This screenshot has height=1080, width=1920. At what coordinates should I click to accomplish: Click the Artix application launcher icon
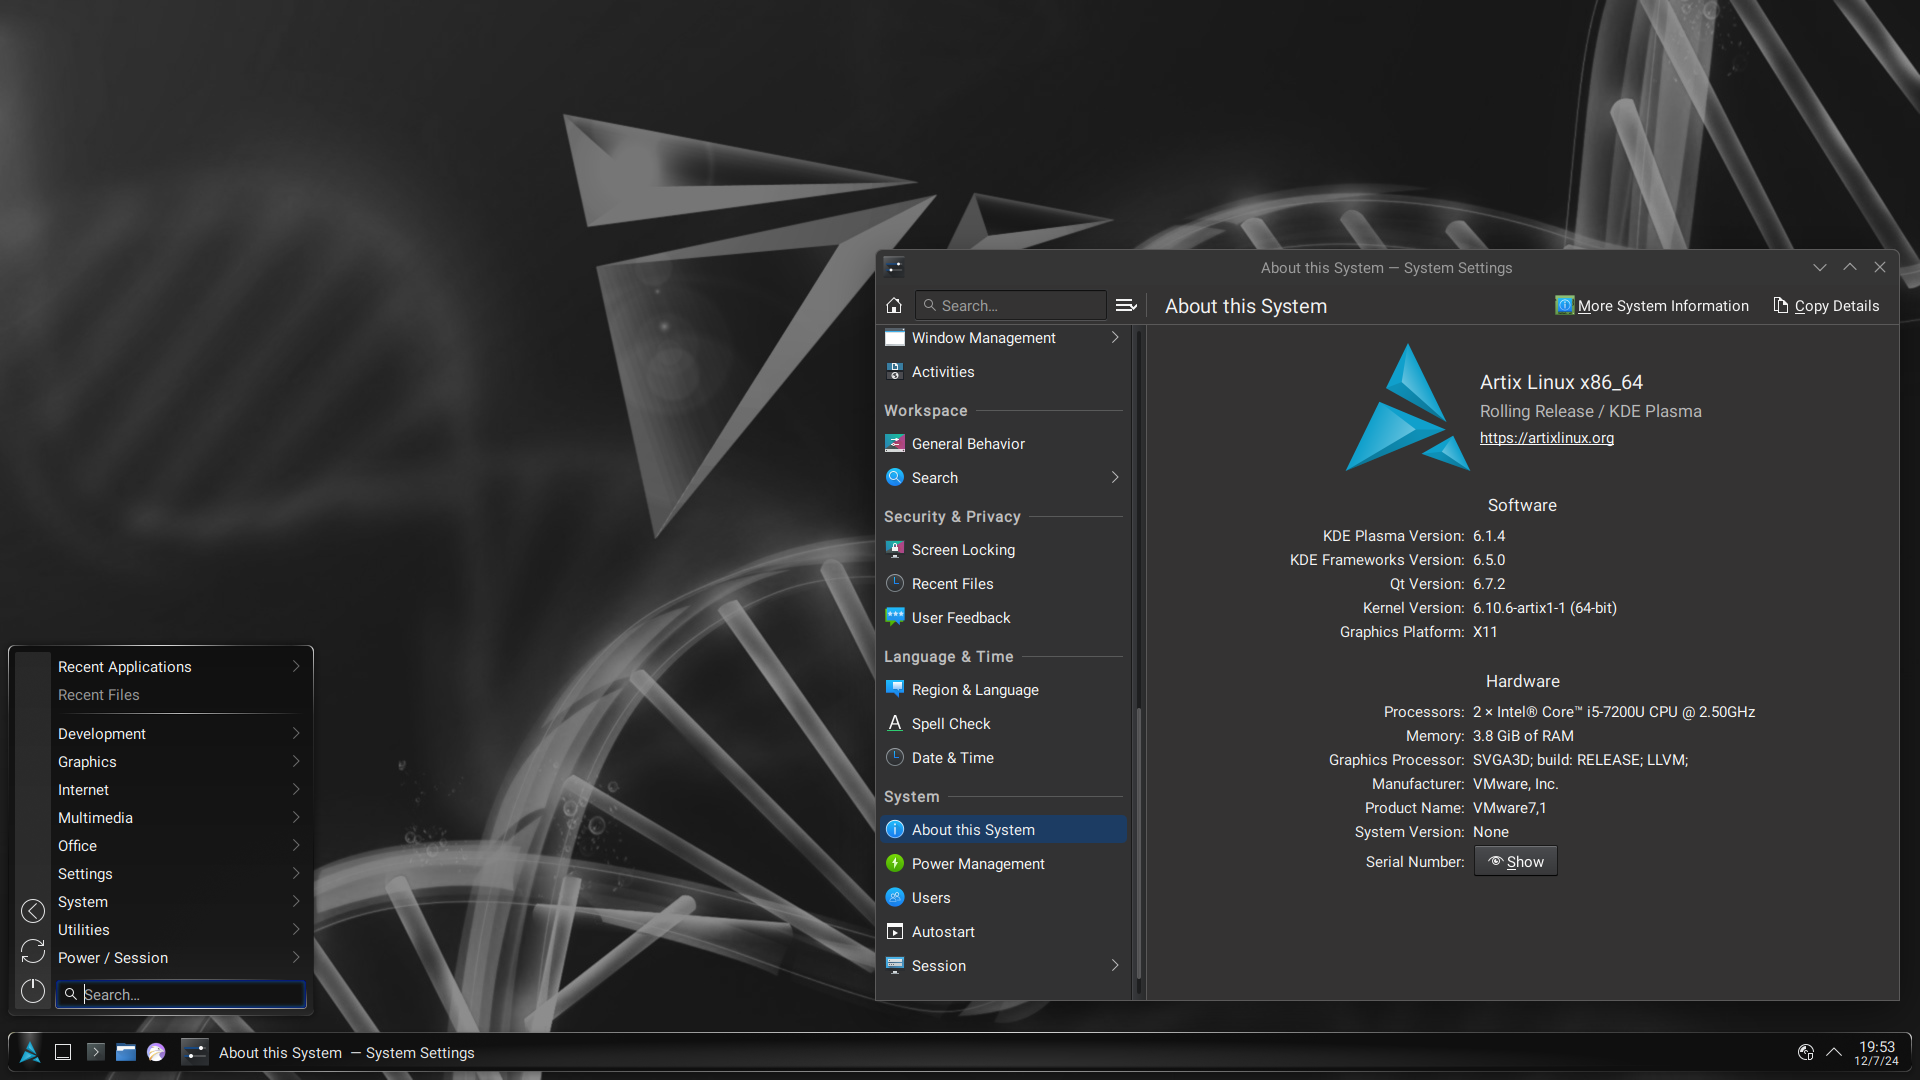(30, 1052)
